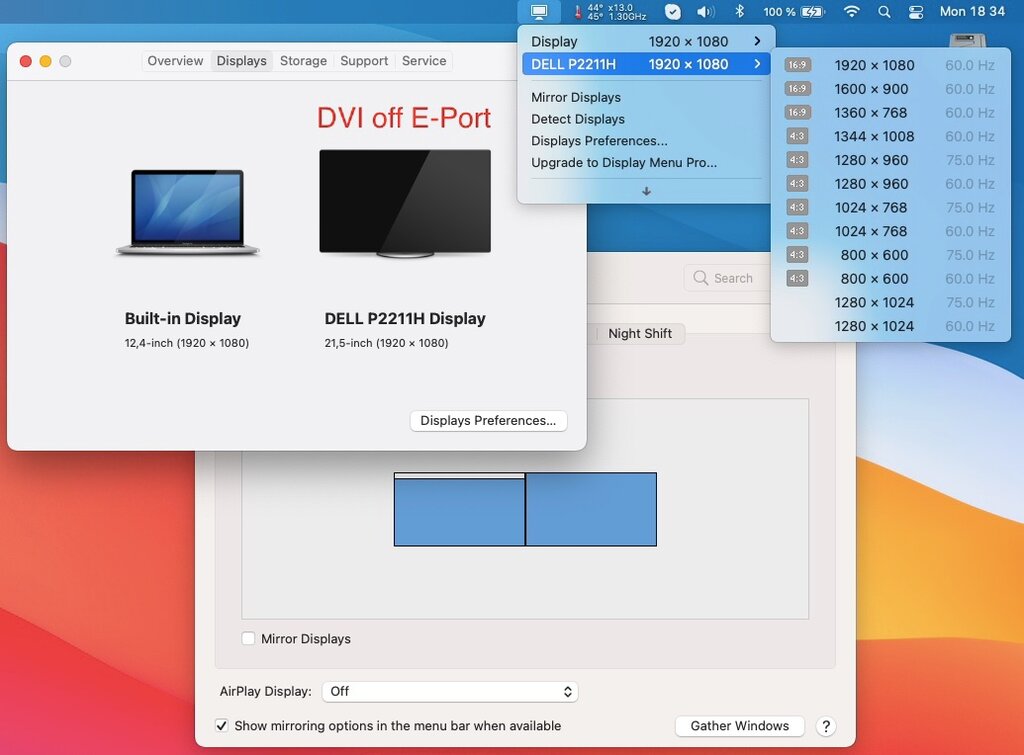
Task: Click the Display Menu monitor icon in menu bar
Action: coord(539,12)
